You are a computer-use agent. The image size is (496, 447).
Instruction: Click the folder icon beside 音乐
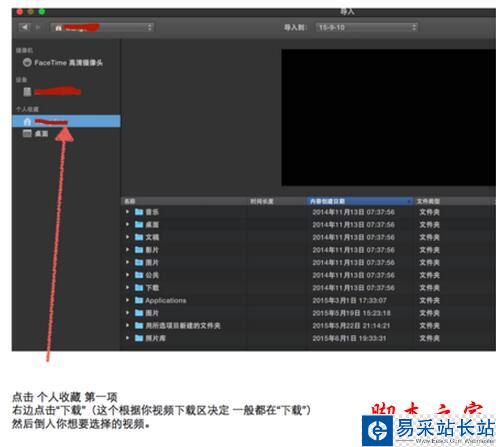pos(139,212)
